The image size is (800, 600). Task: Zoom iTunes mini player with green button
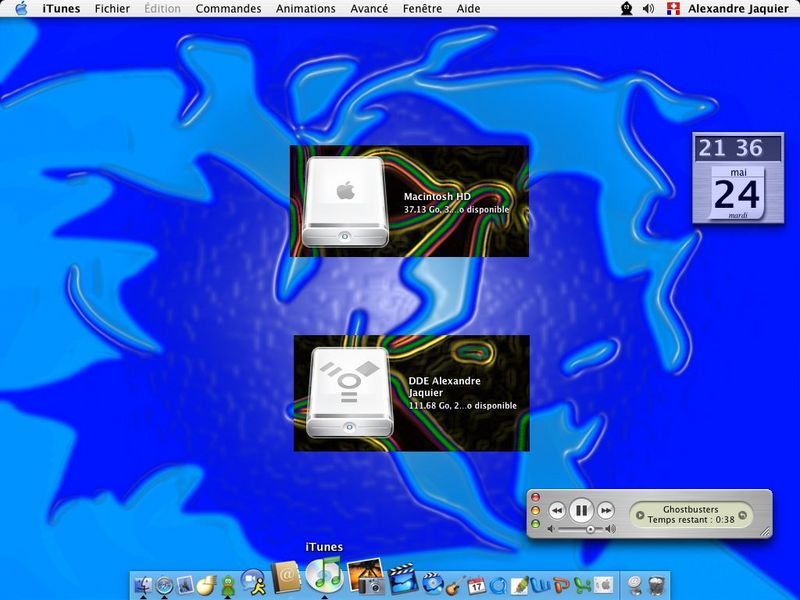[535, 523]
